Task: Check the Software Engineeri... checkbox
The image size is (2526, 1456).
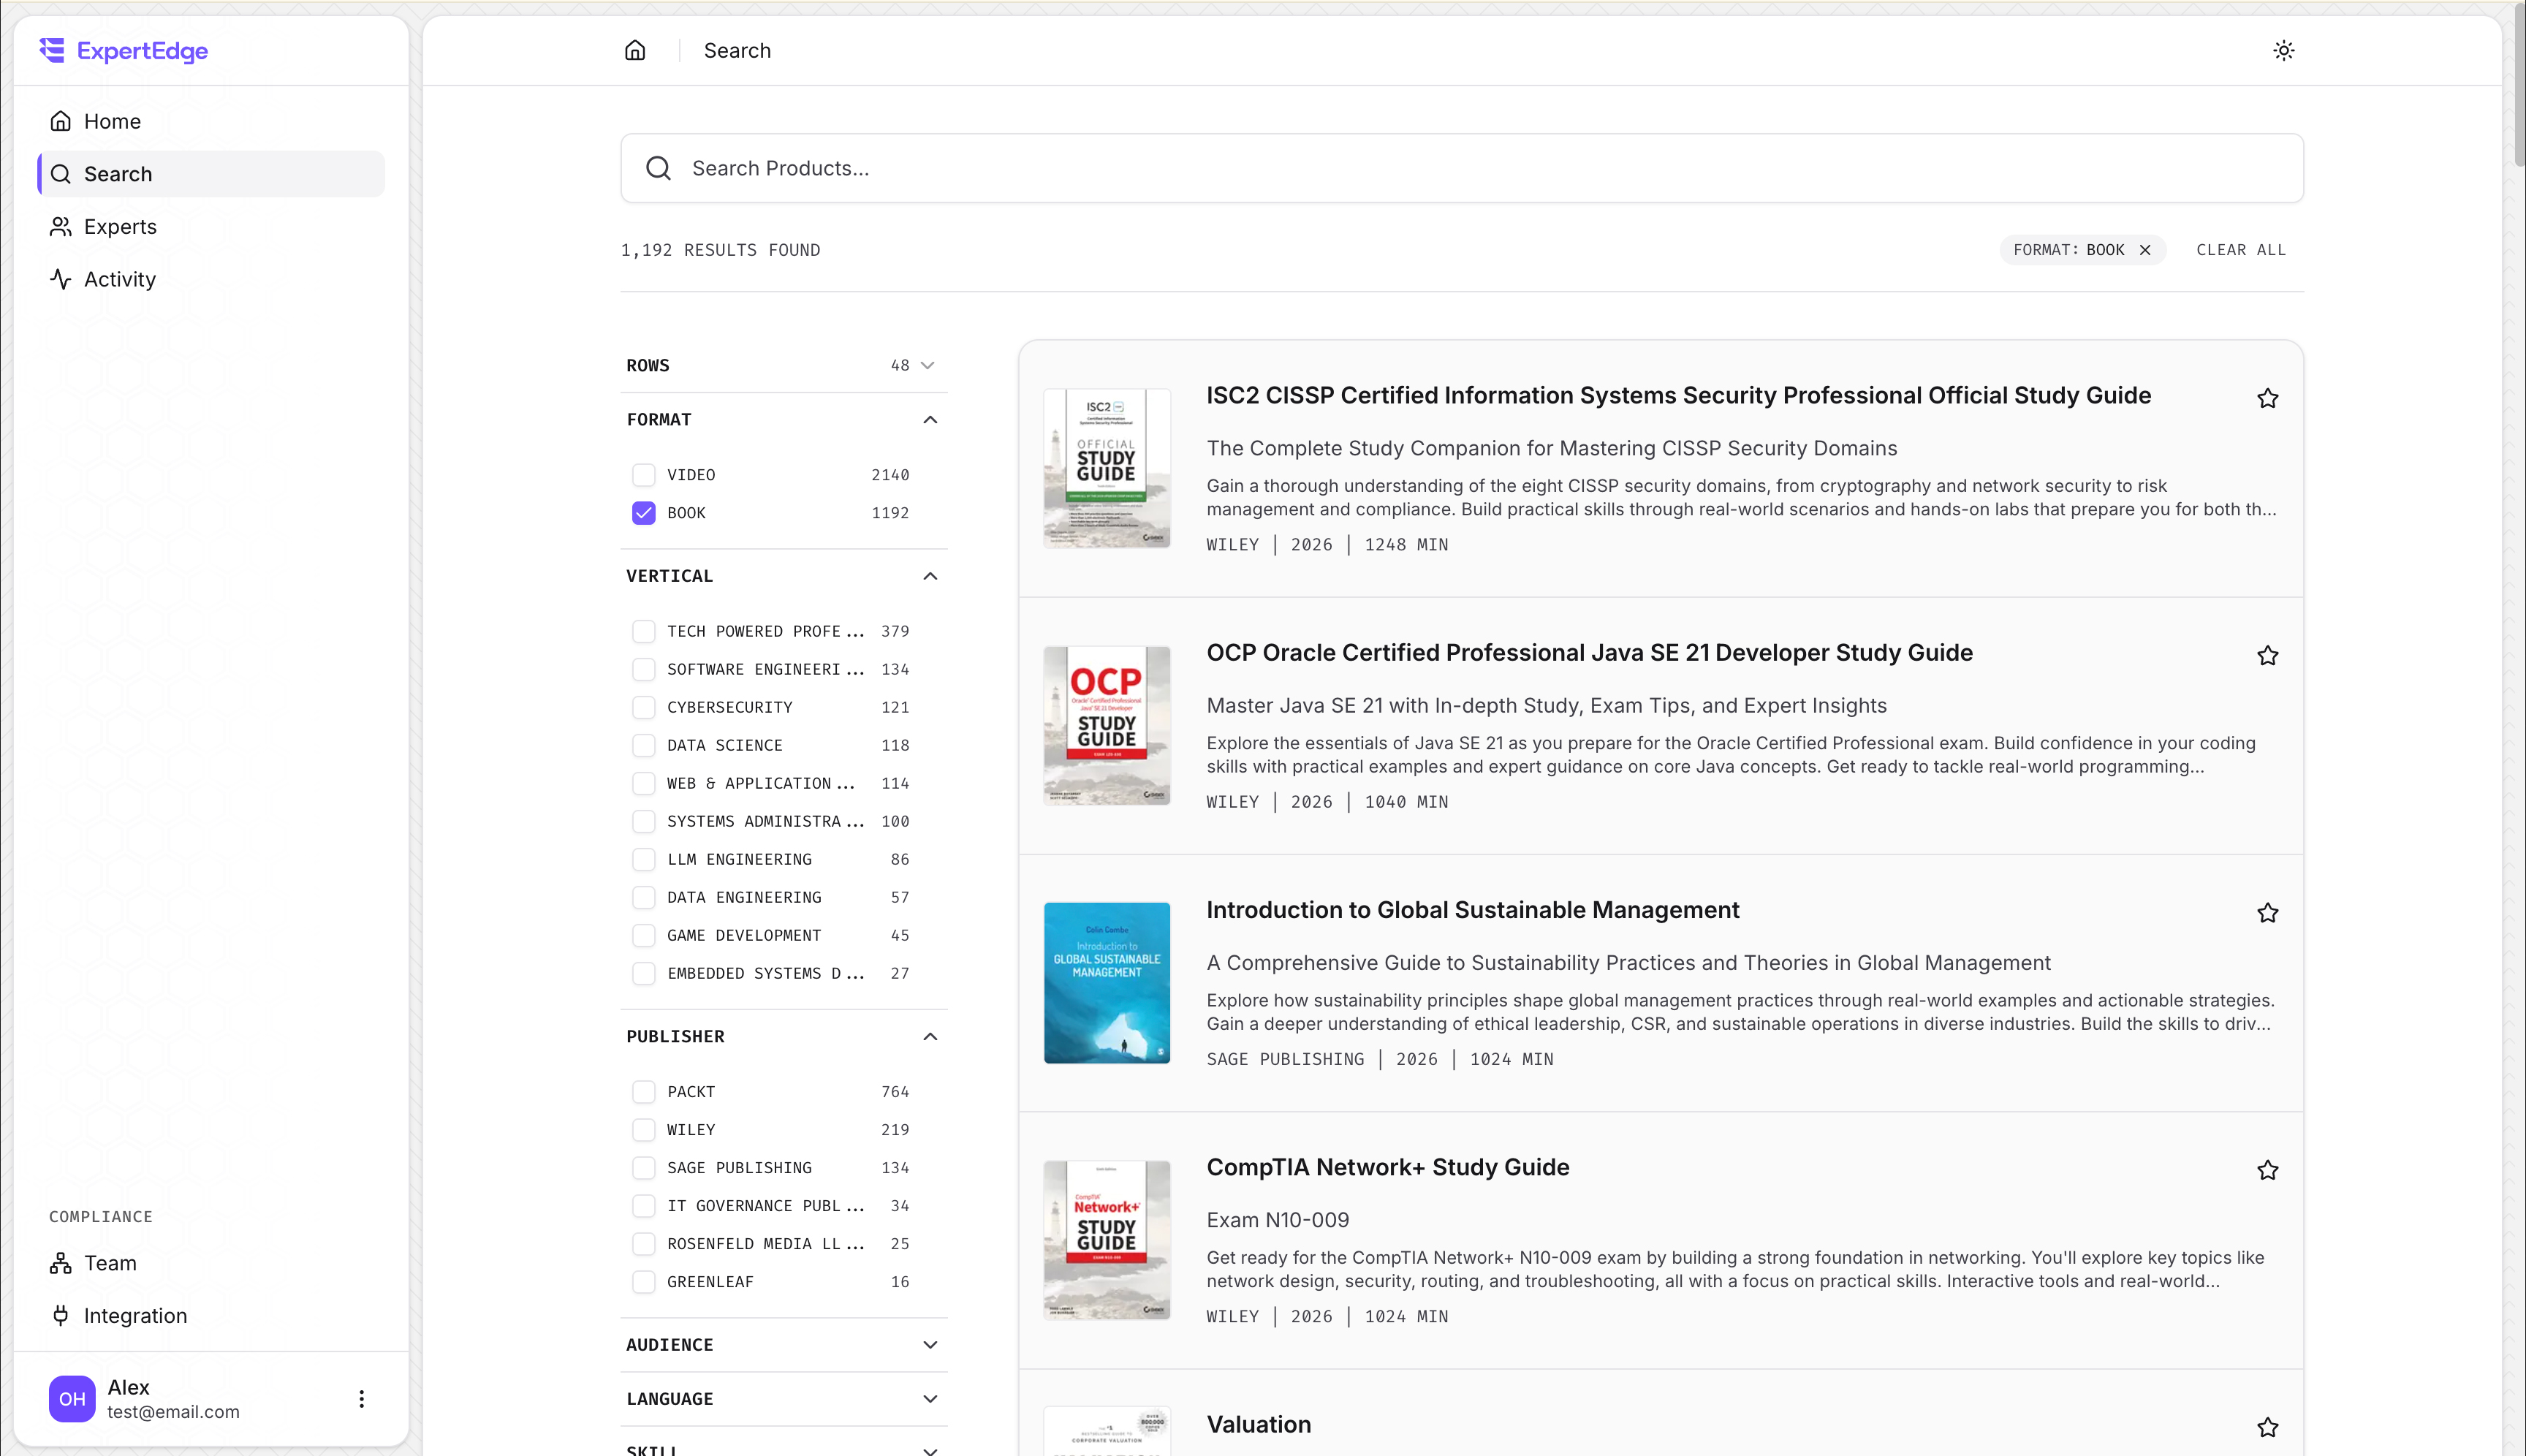Action: [x=643, y=669]
